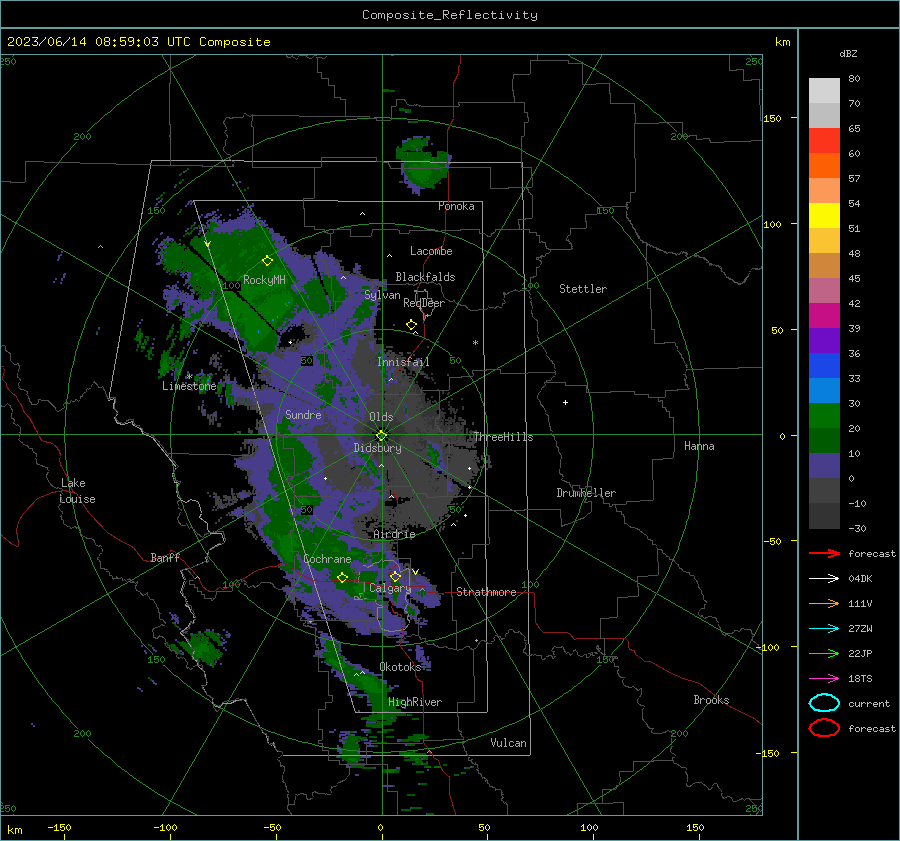Click the magenta 18TS arrow icon
This screenshot has width=900, height=841.
[824, 679]
